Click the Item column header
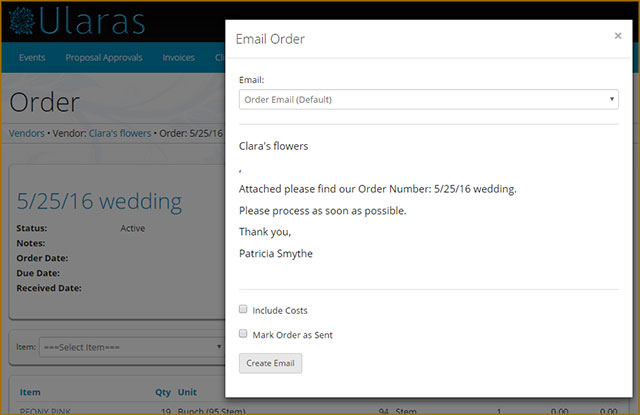This screenshot has height=415, width=640. (30, 392)
